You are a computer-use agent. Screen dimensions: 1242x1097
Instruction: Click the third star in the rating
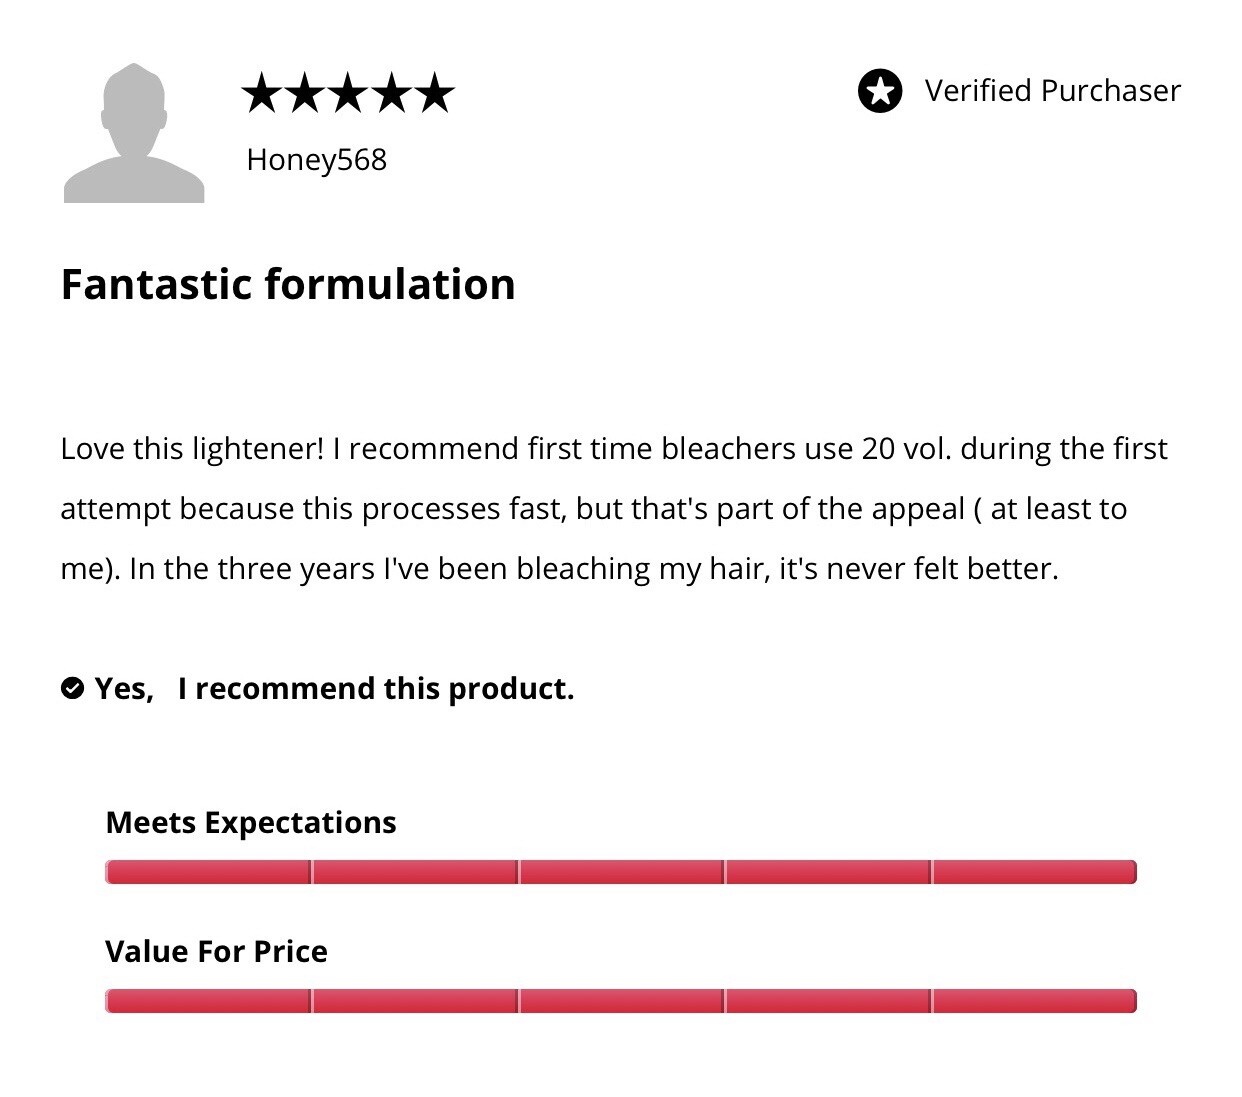point(348,93)
